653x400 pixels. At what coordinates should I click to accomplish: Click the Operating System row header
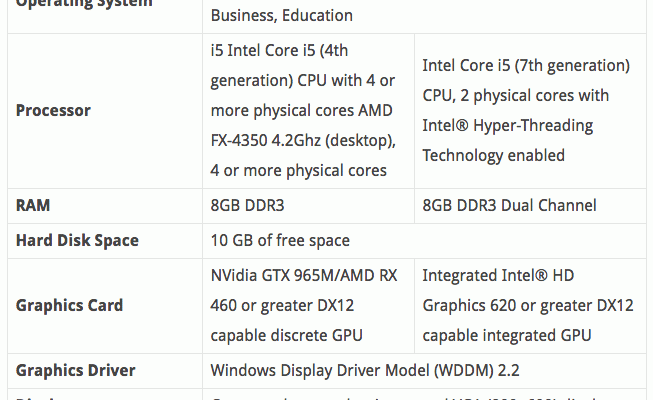pos(84,3)
